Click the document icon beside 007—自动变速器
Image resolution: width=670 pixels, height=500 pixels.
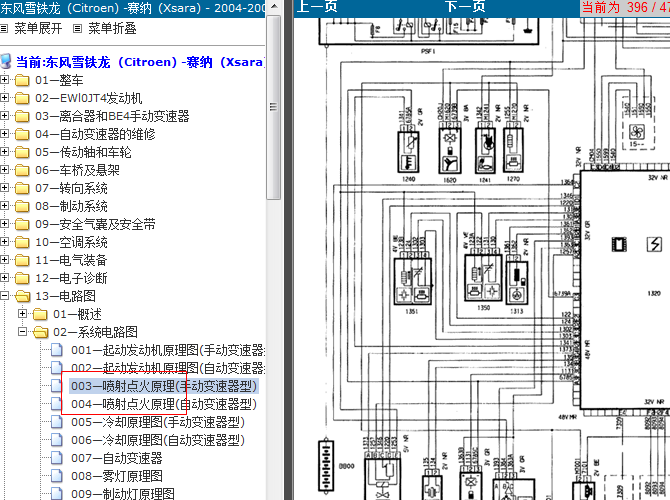pyautogui.click(x=56, y=457)
